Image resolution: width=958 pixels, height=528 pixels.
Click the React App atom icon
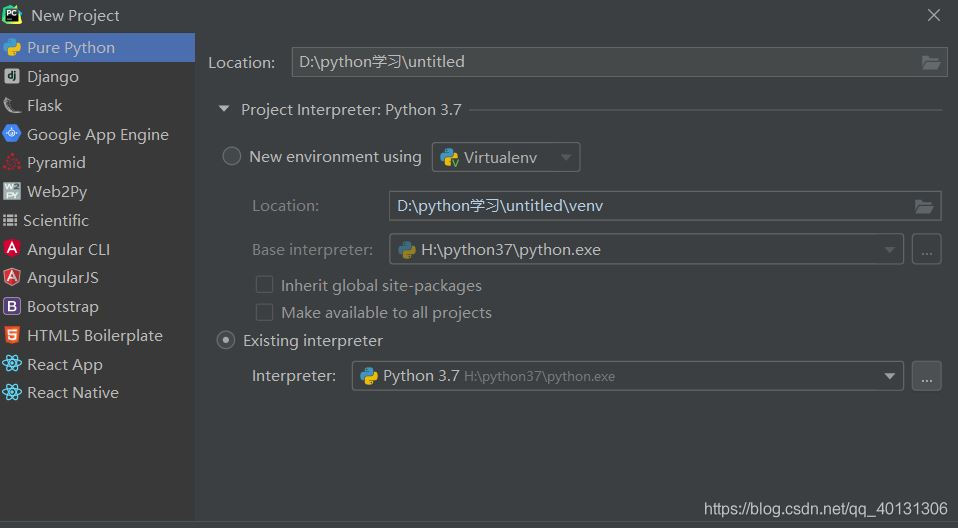point(12,364)
